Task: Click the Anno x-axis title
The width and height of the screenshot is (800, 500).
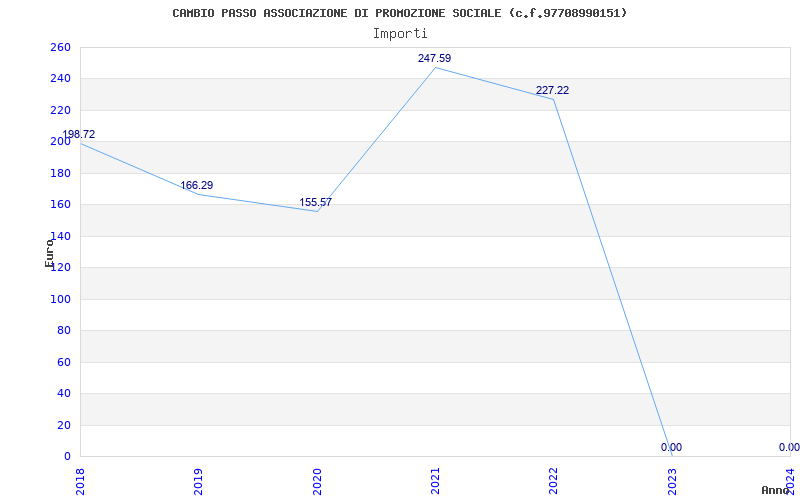Action: click(774, 490)
